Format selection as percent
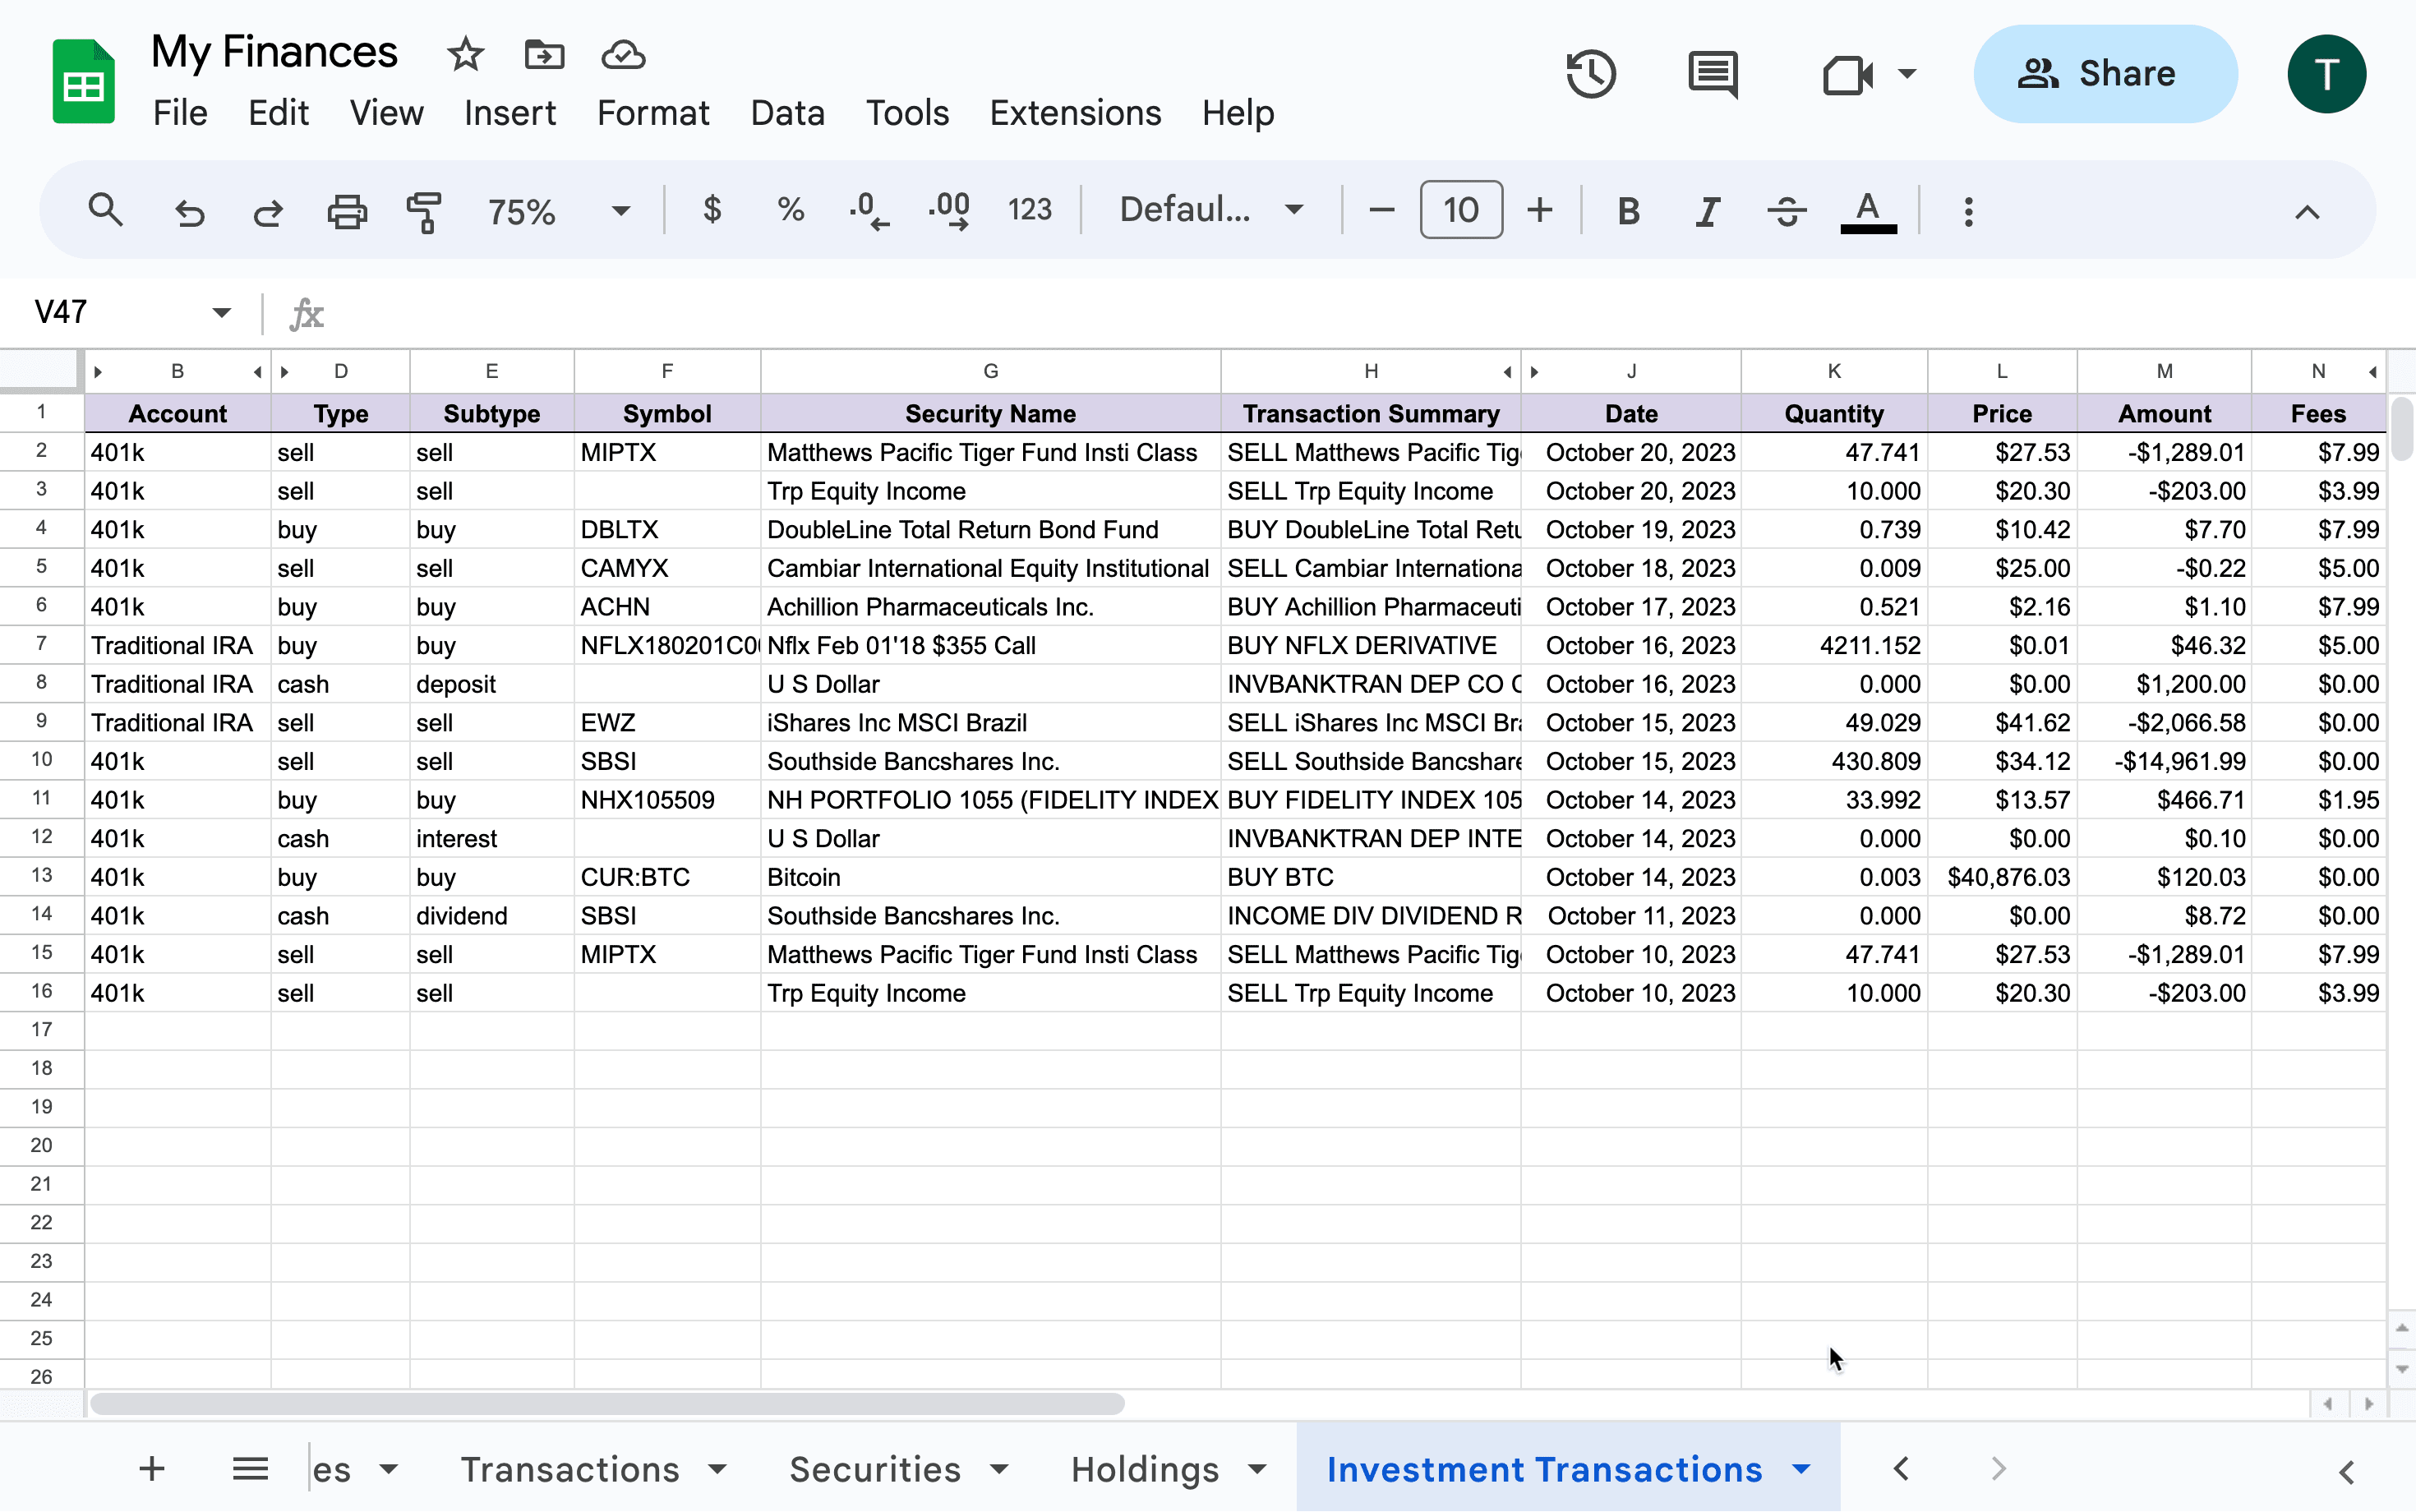 (x=790, y=209)
